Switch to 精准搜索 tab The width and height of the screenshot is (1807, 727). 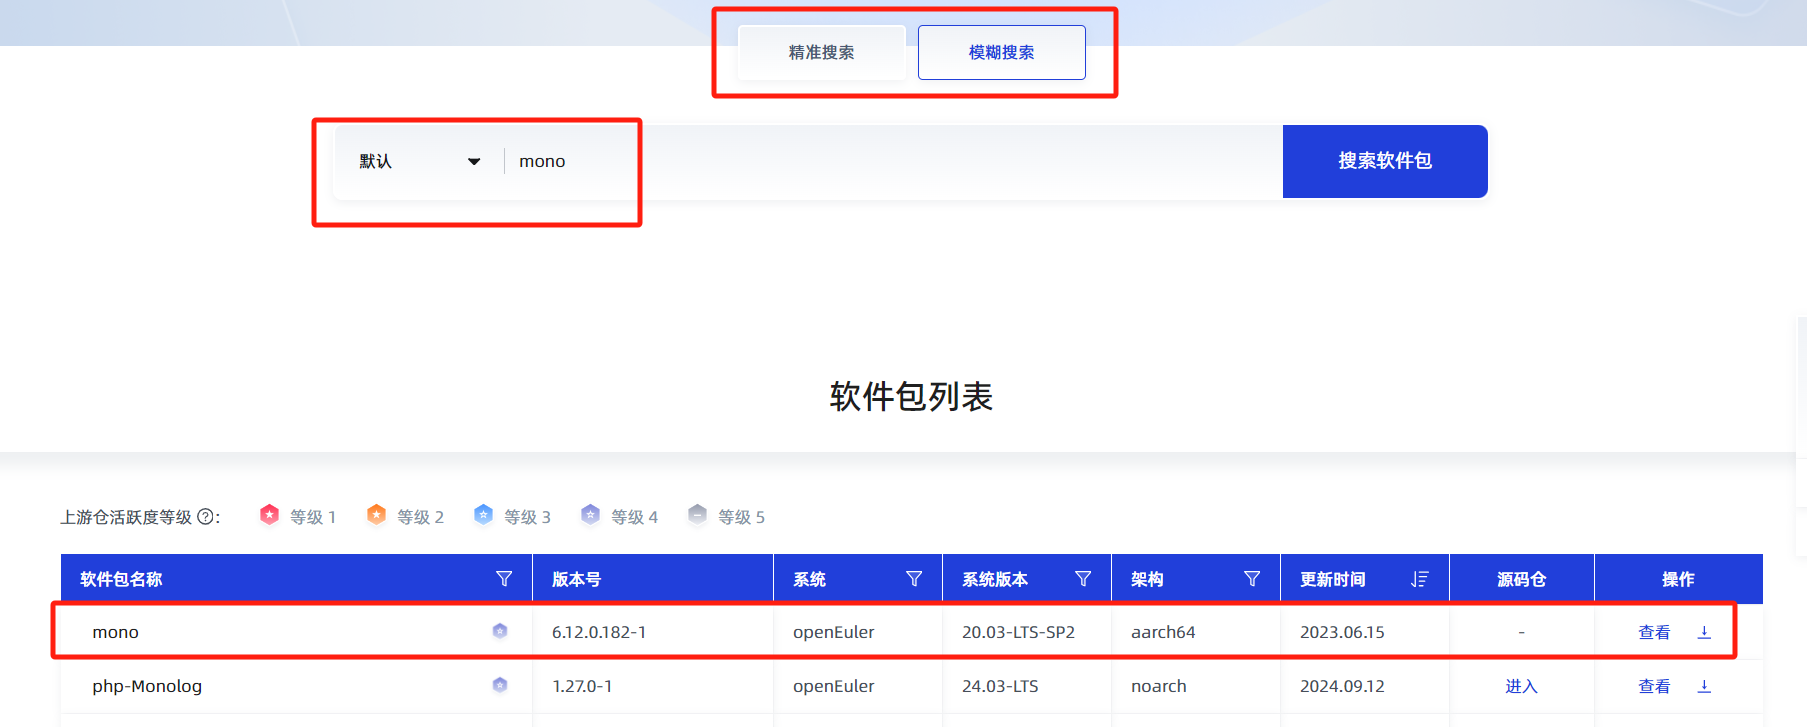point(821,53)
